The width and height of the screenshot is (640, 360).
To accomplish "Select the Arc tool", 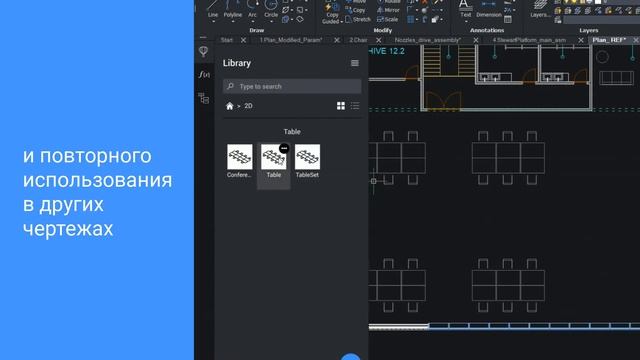I will 252,9.
